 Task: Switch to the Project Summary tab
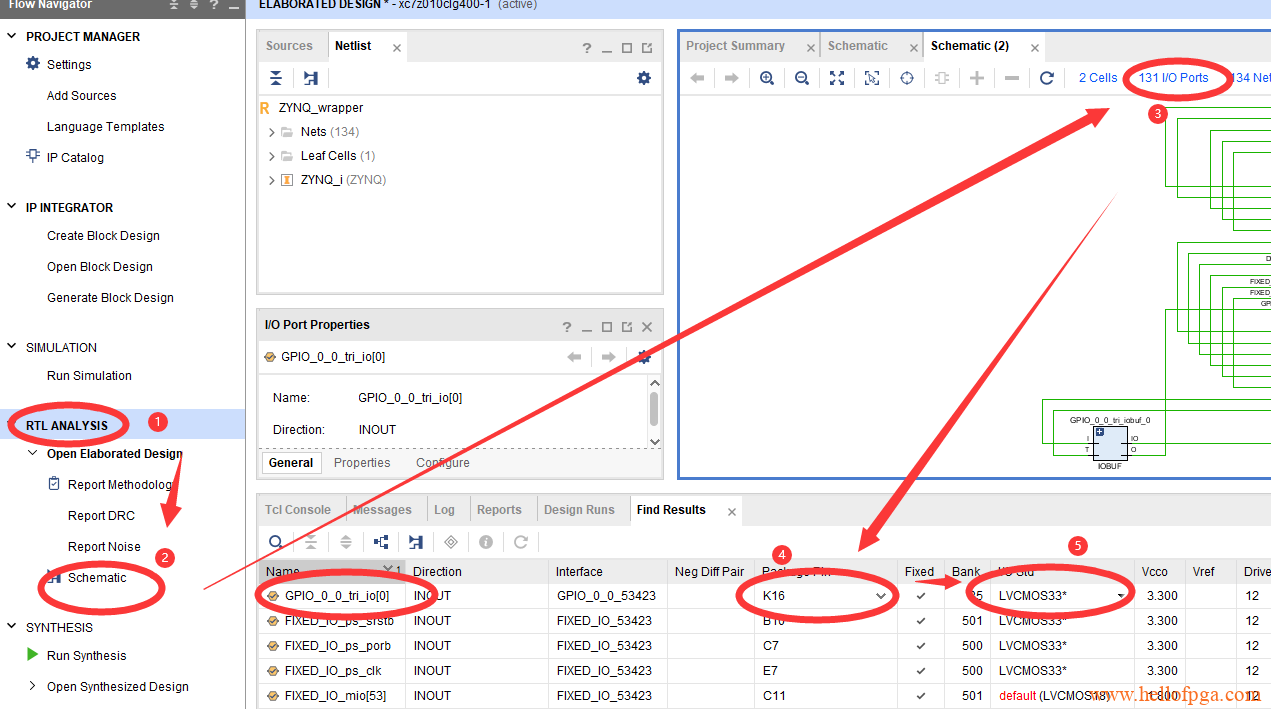click(735, 46)
